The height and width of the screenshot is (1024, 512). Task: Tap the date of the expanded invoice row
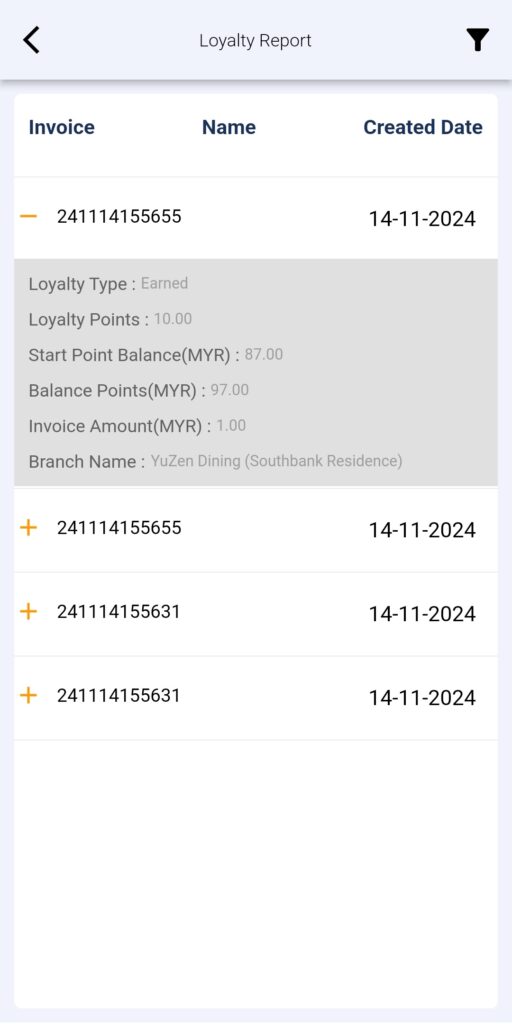coord(422,219)
